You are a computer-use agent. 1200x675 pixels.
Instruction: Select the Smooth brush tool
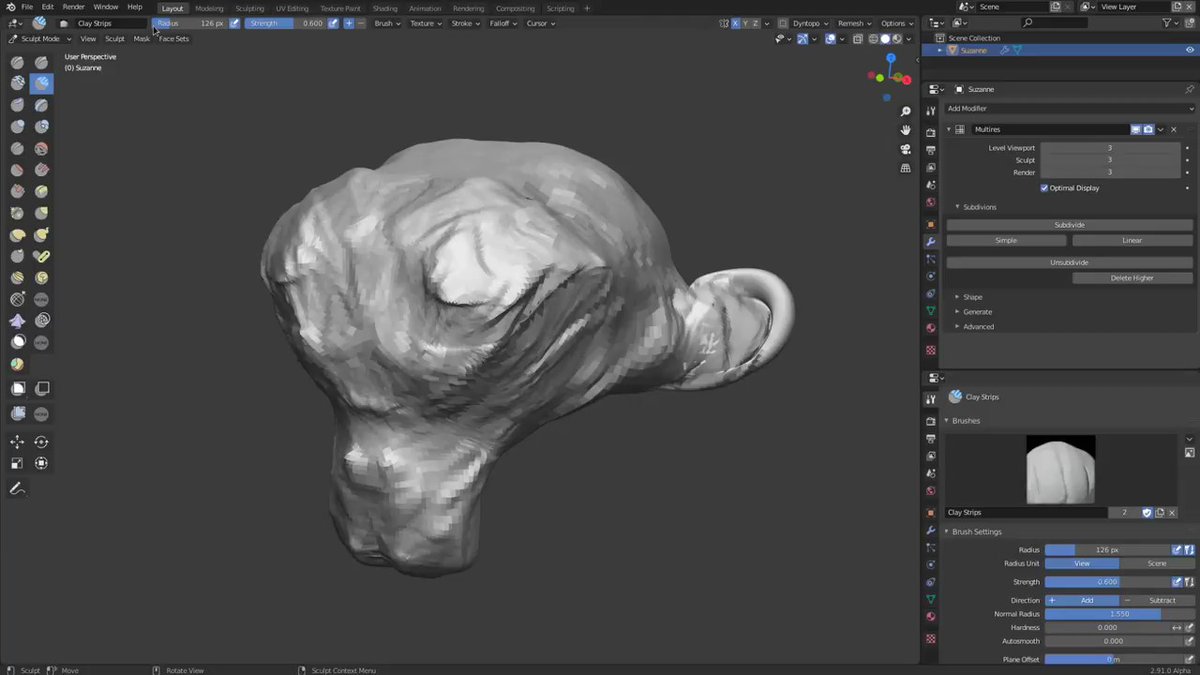[41, 149]
